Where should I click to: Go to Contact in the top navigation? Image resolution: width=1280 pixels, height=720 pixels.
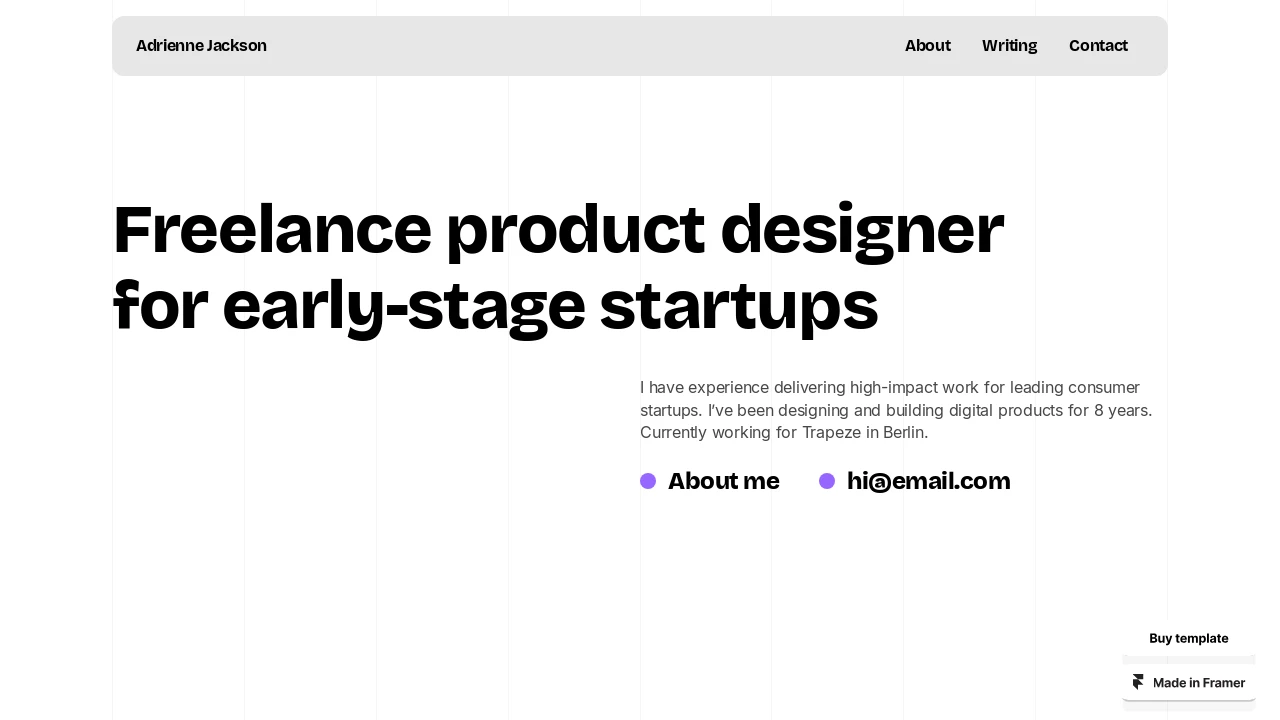click(x=1098, y=46)
